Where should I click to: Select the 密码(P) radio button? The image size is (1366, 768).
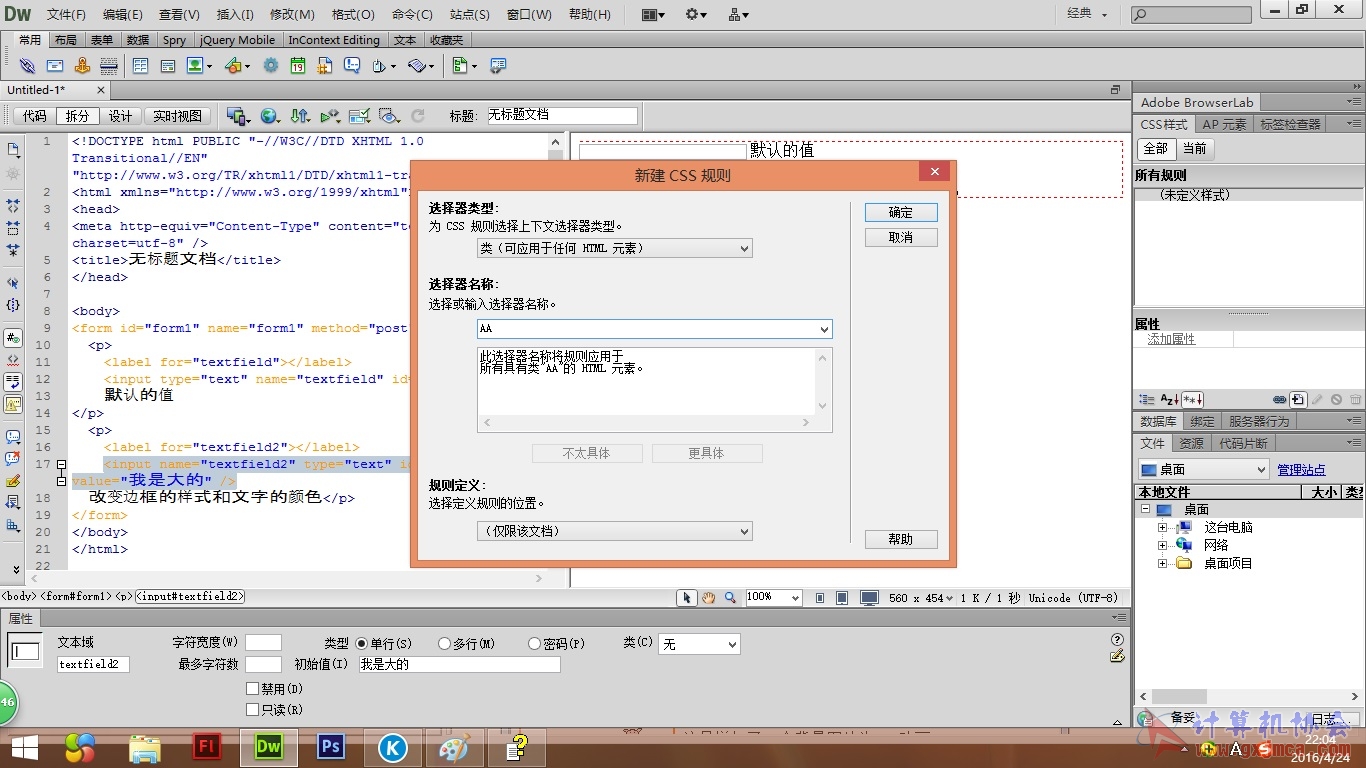pos(534,644)
